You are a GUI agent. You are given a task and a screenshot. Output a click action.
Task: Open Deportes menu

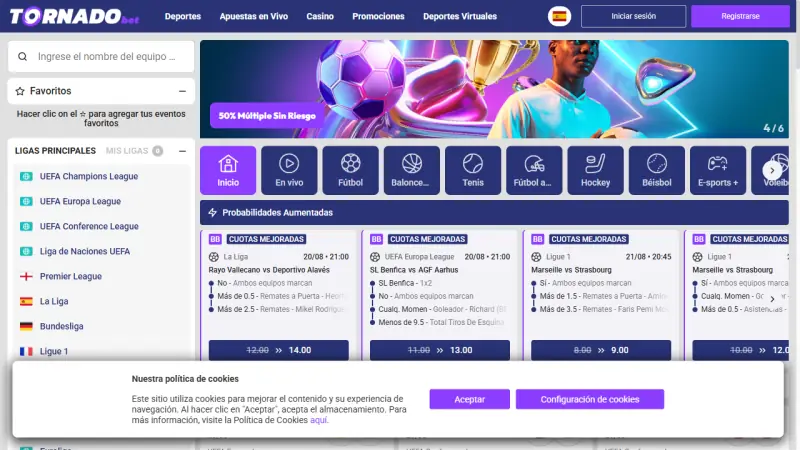point(183,16)
